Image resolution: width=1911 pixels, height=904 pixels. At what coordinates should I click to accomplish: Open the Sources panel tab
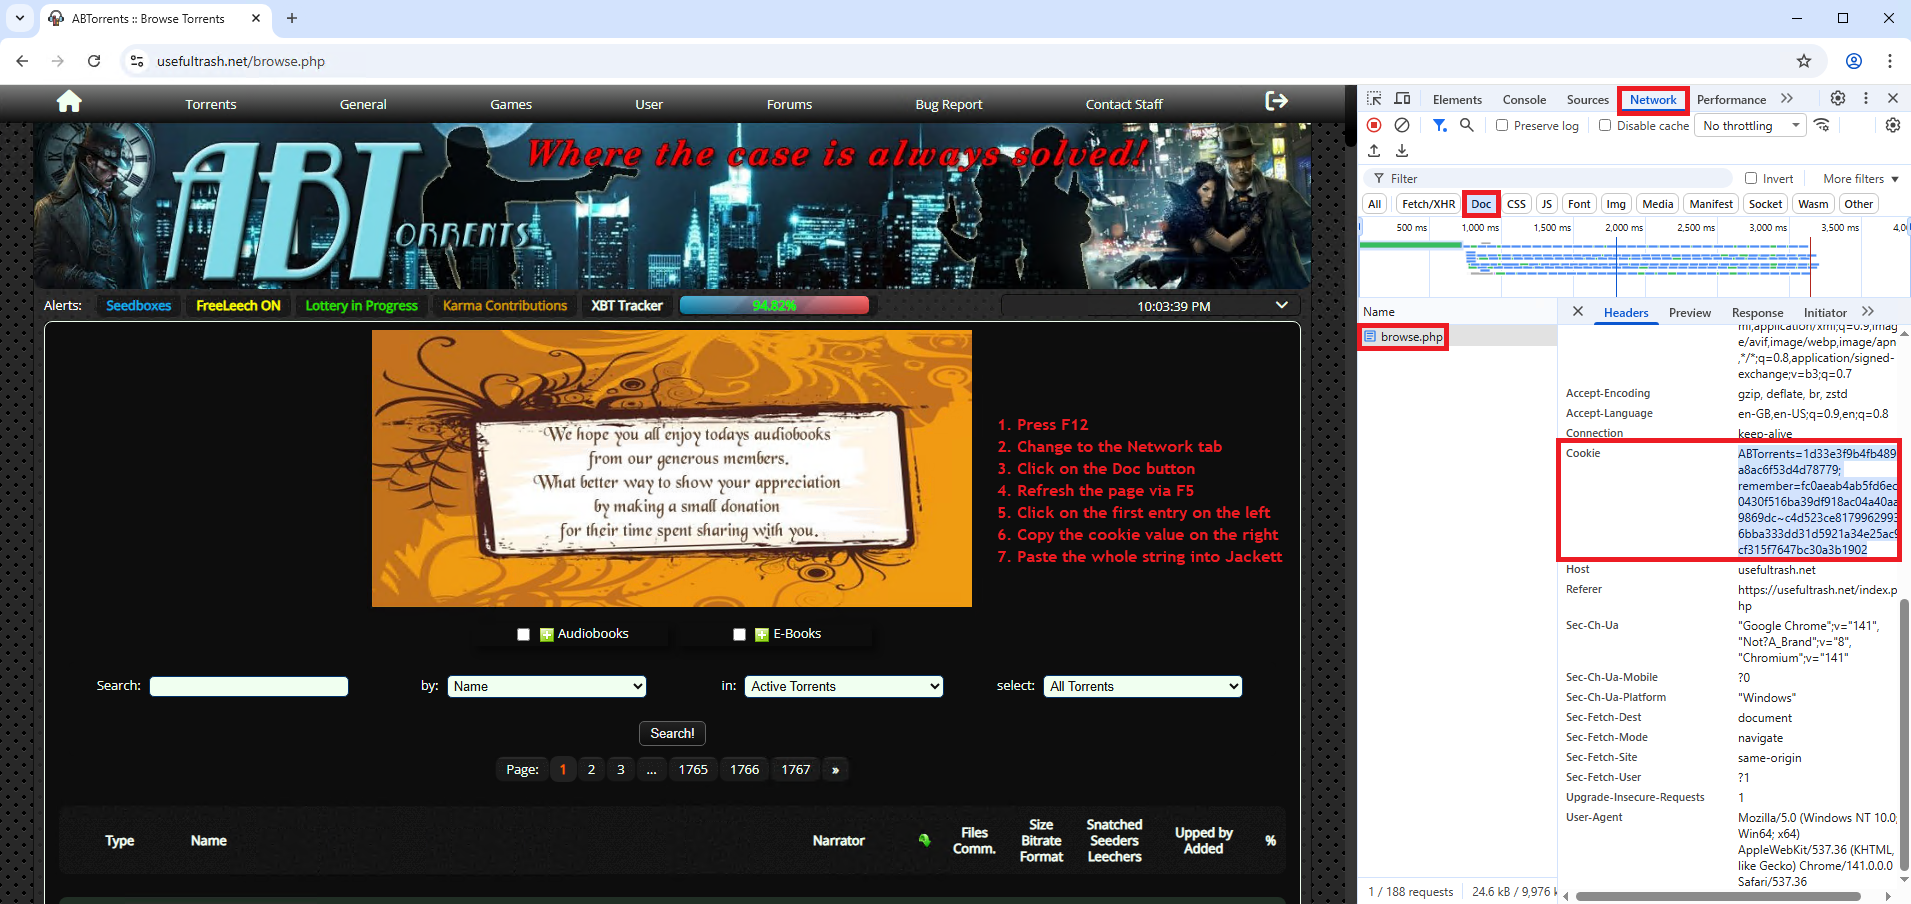point(1587,99)
